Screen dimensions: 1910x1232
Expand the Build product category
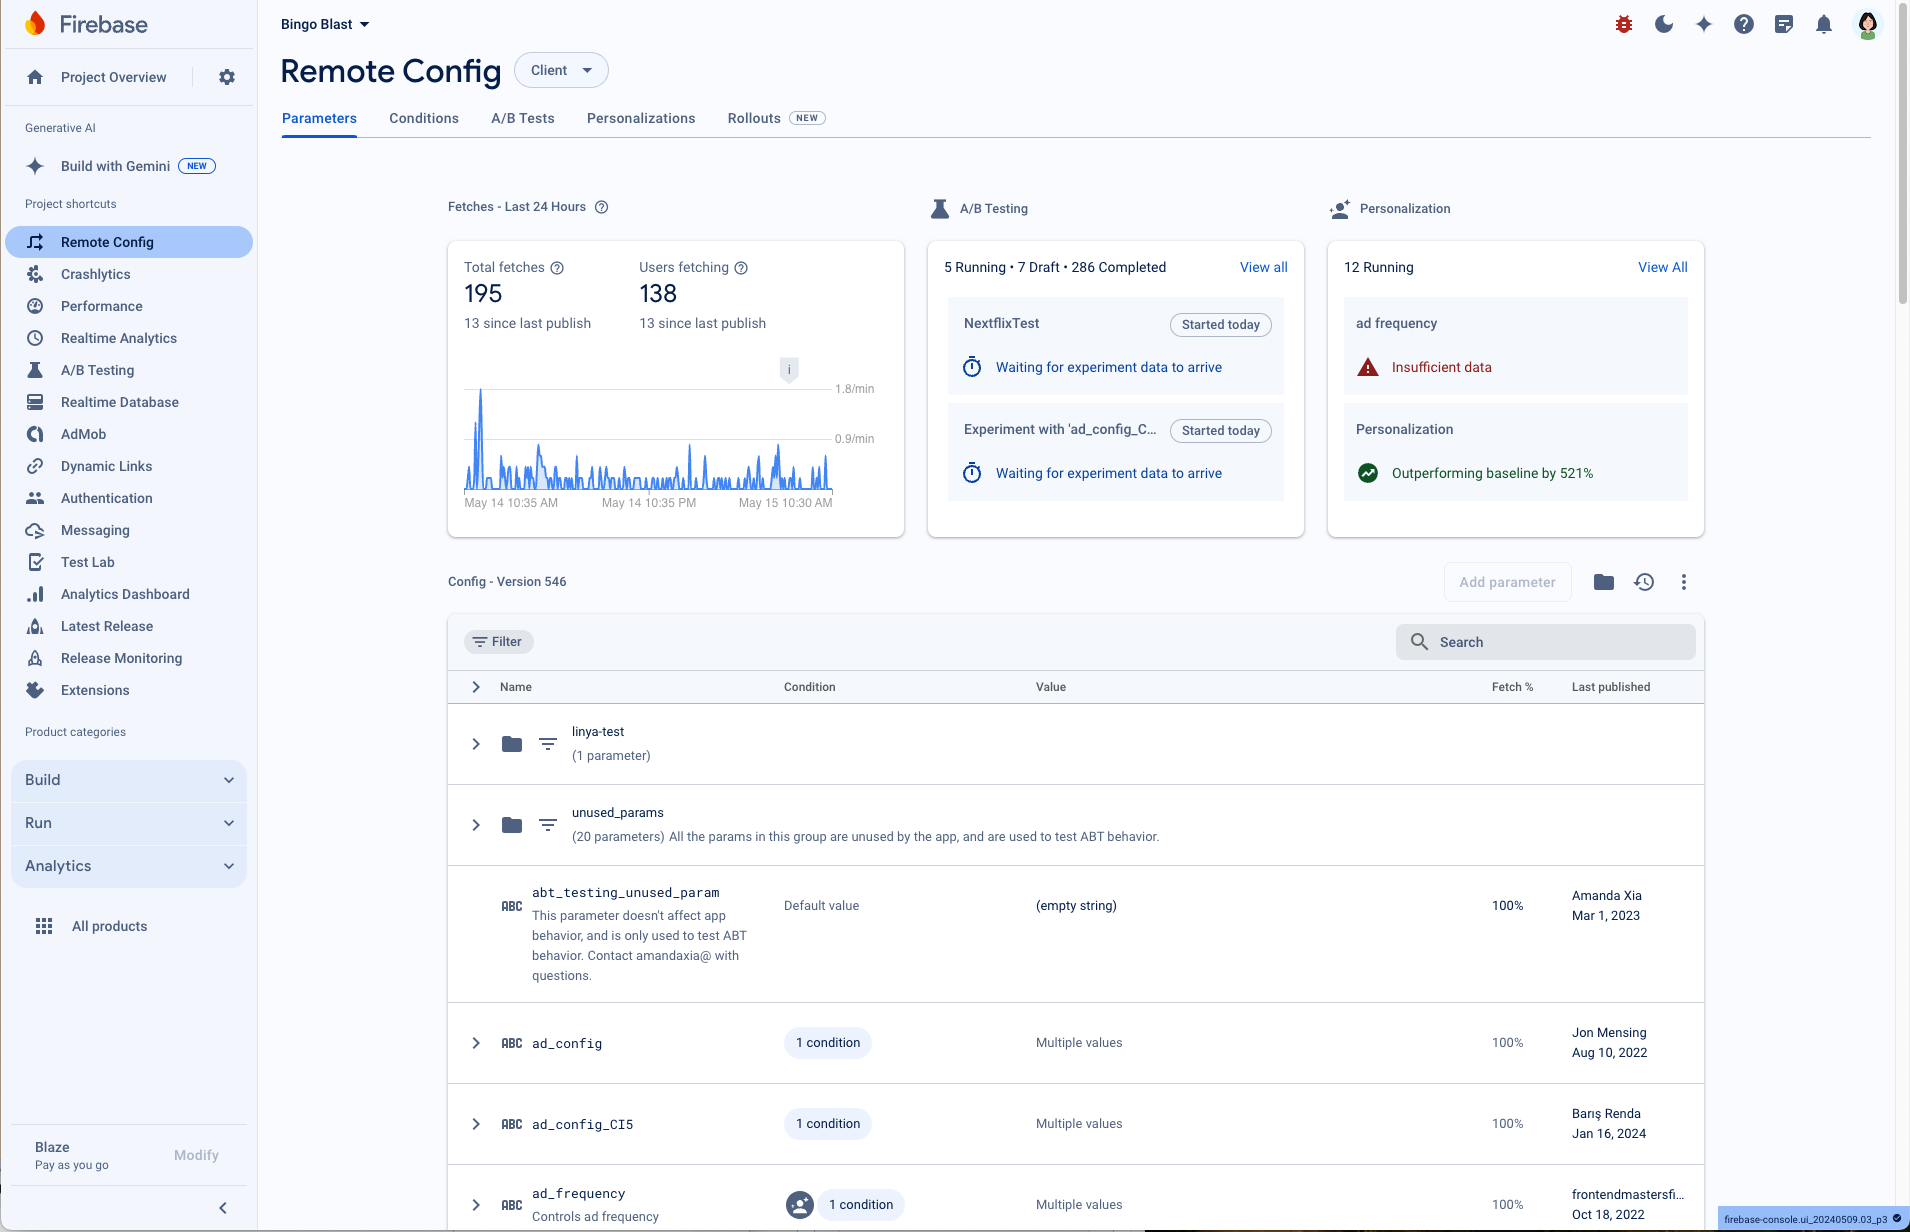pos(129,780)
